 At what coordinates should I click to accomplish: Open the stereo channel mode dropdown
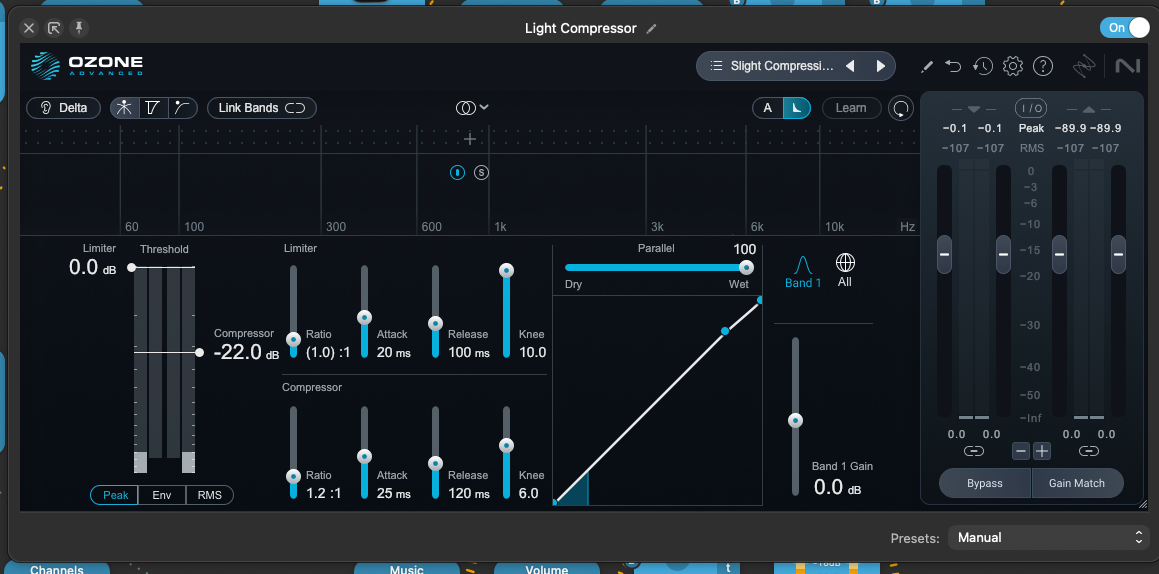[x=472, y=108]
